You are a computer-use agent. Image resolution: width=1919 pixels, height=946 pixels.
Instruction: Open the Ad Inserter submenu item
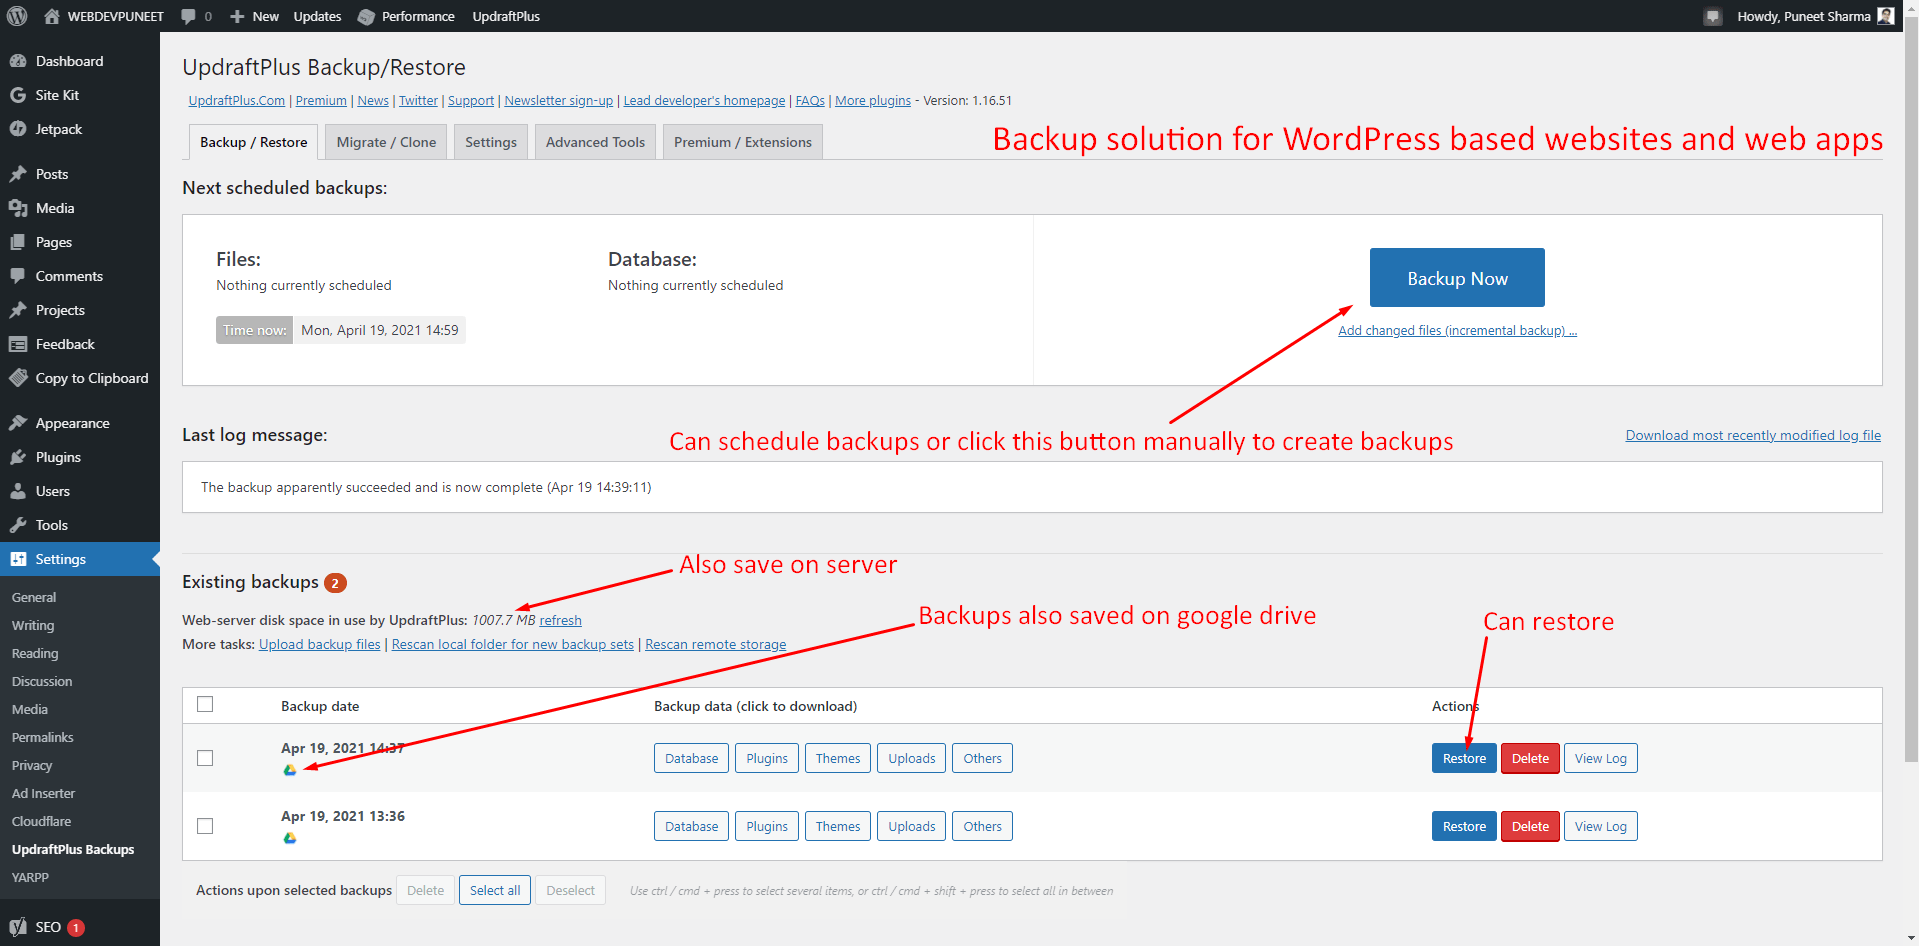click(44, 793)
